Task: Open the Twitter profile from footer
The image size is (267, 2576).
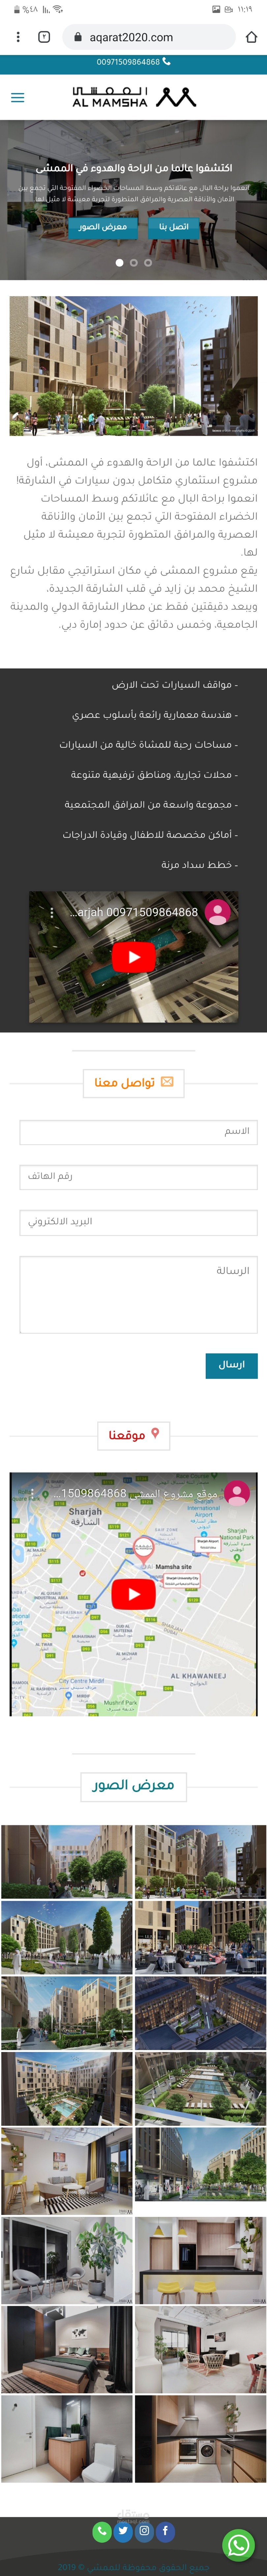Action: 123,2531
